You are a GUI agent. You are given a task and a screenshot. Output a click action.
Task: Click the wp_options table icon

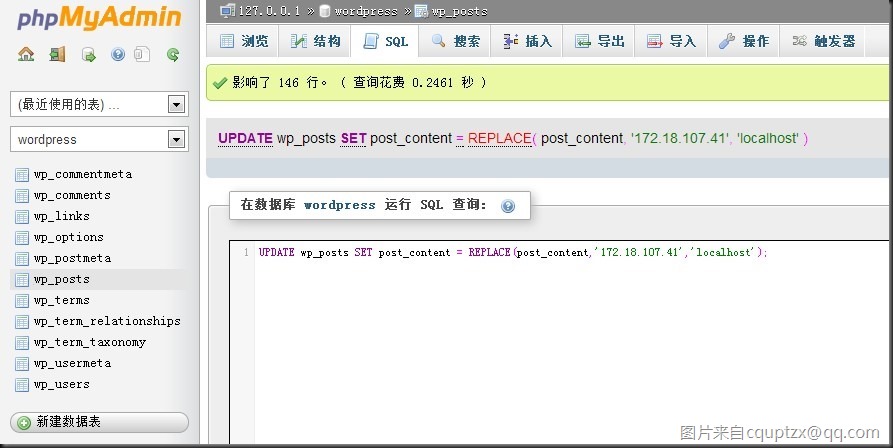[x=22, y=238]
